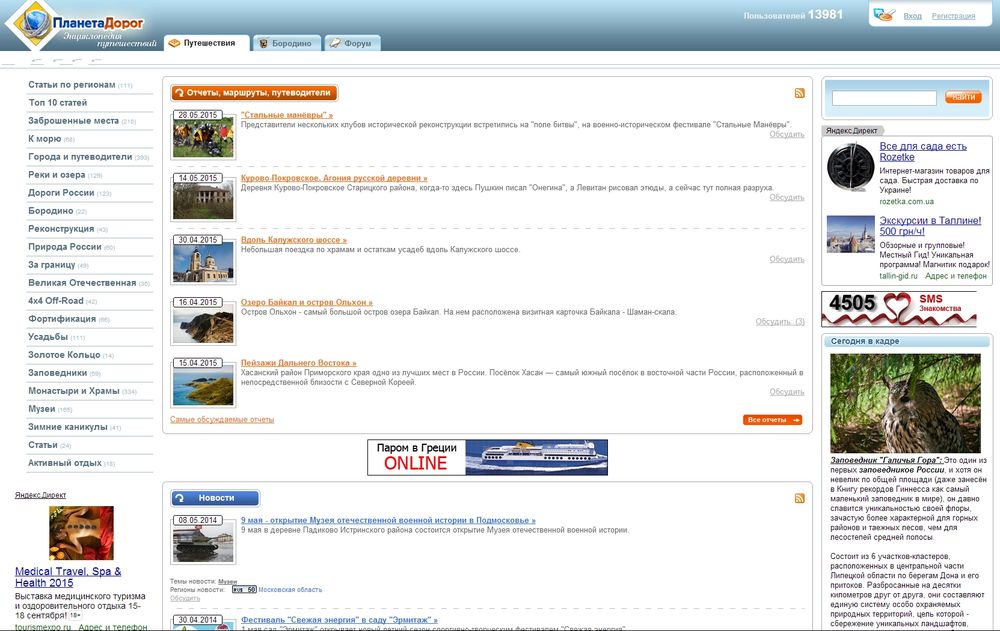Open Самые обсуждаемые отчеты link
Image resolution: width=1000 pixels, height=631 pixels.
[x=222, y=419]
